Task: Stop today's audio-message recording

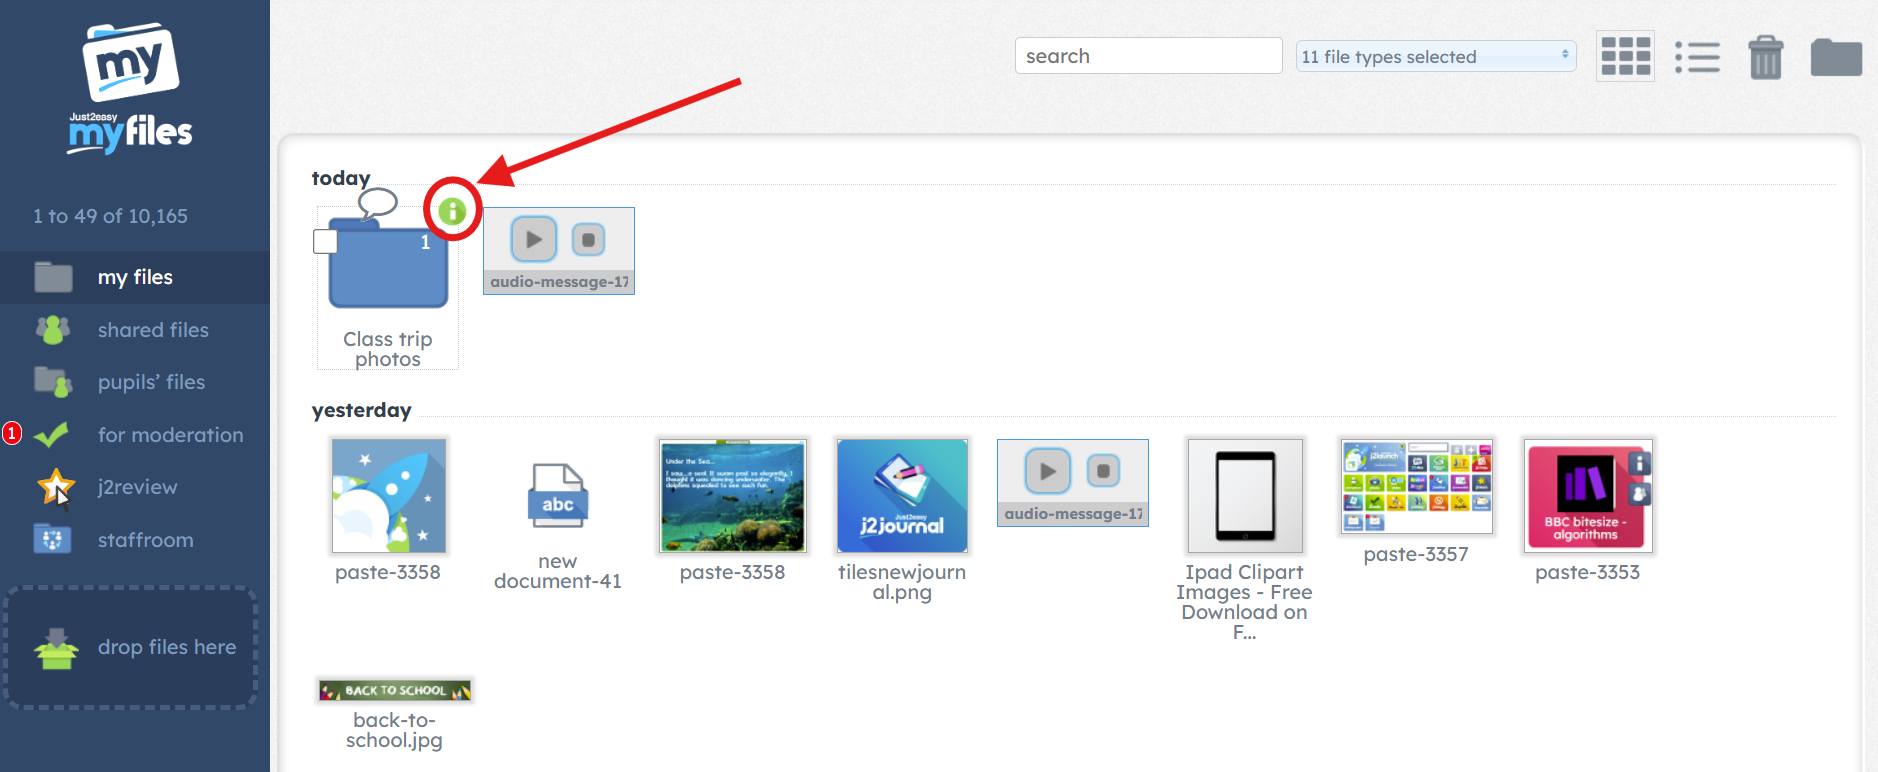Action: pyautogui.click(x=588, y=240)
